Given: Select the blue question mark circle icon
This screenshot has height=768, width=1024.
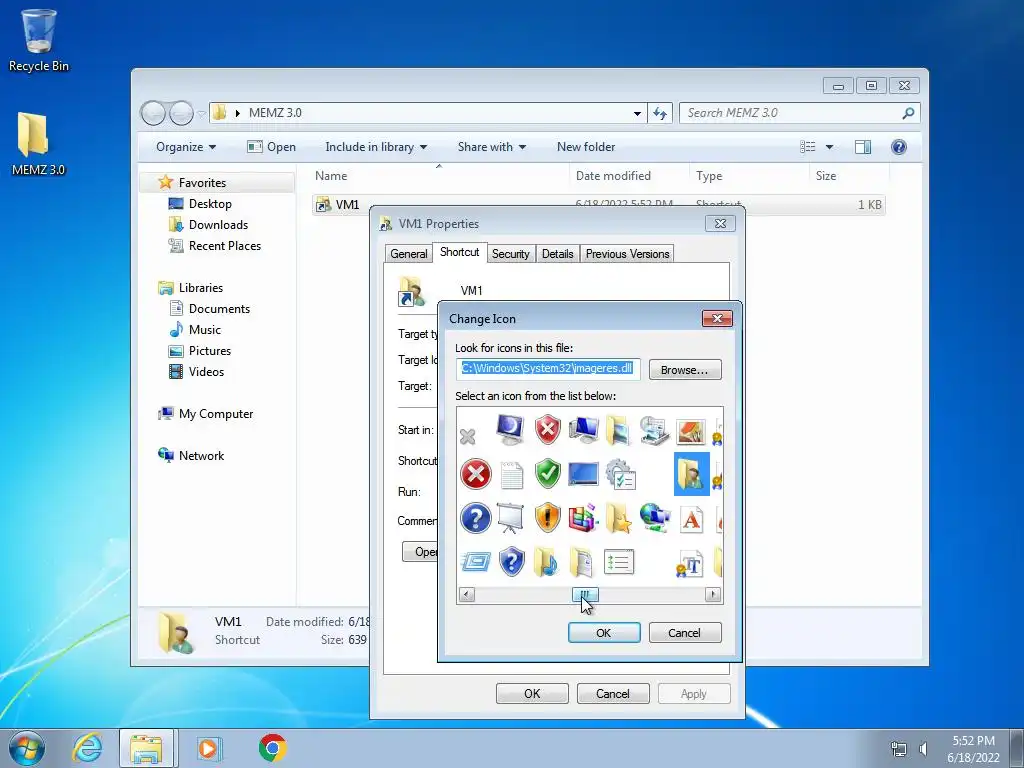Looking at the screenshot, I should (475, 519).
